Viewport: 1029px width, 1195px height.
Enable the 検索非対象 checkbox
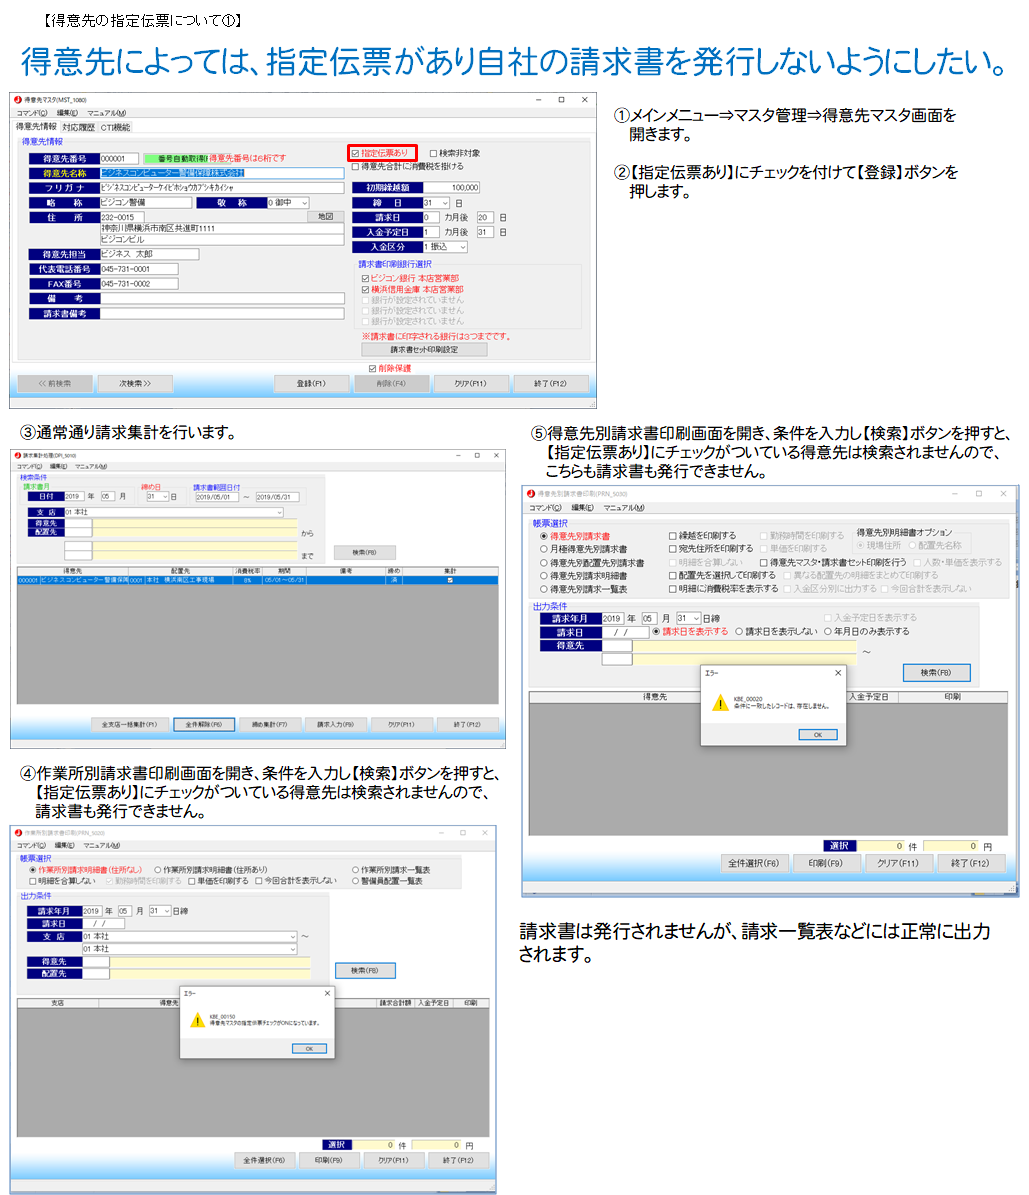point(432,153)
